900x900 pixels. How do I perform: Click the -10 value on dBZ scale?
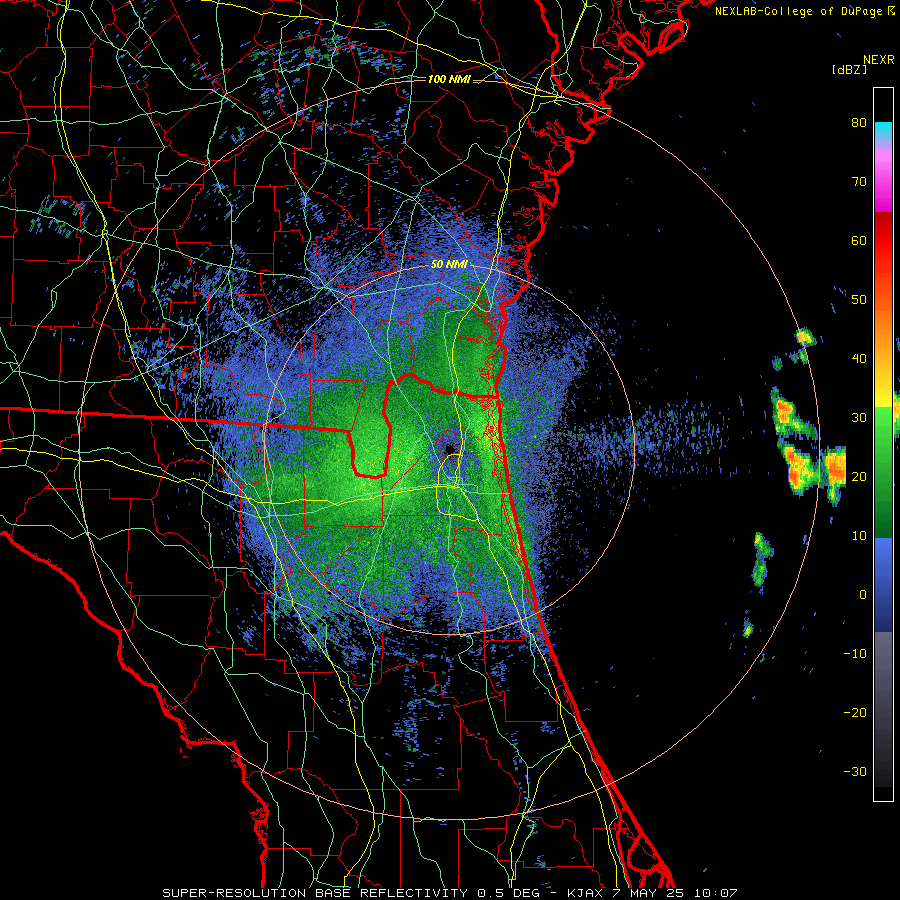(x=855, y=654)
